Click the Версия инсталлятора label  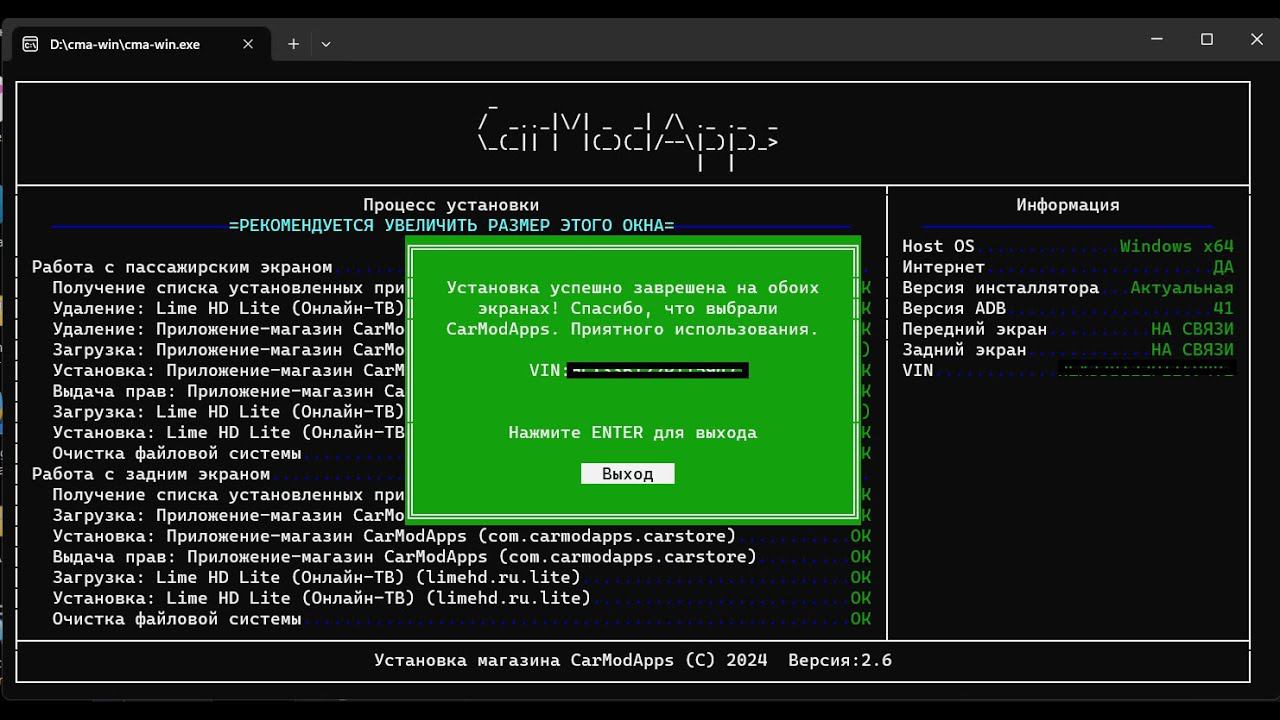[1000, 288]
